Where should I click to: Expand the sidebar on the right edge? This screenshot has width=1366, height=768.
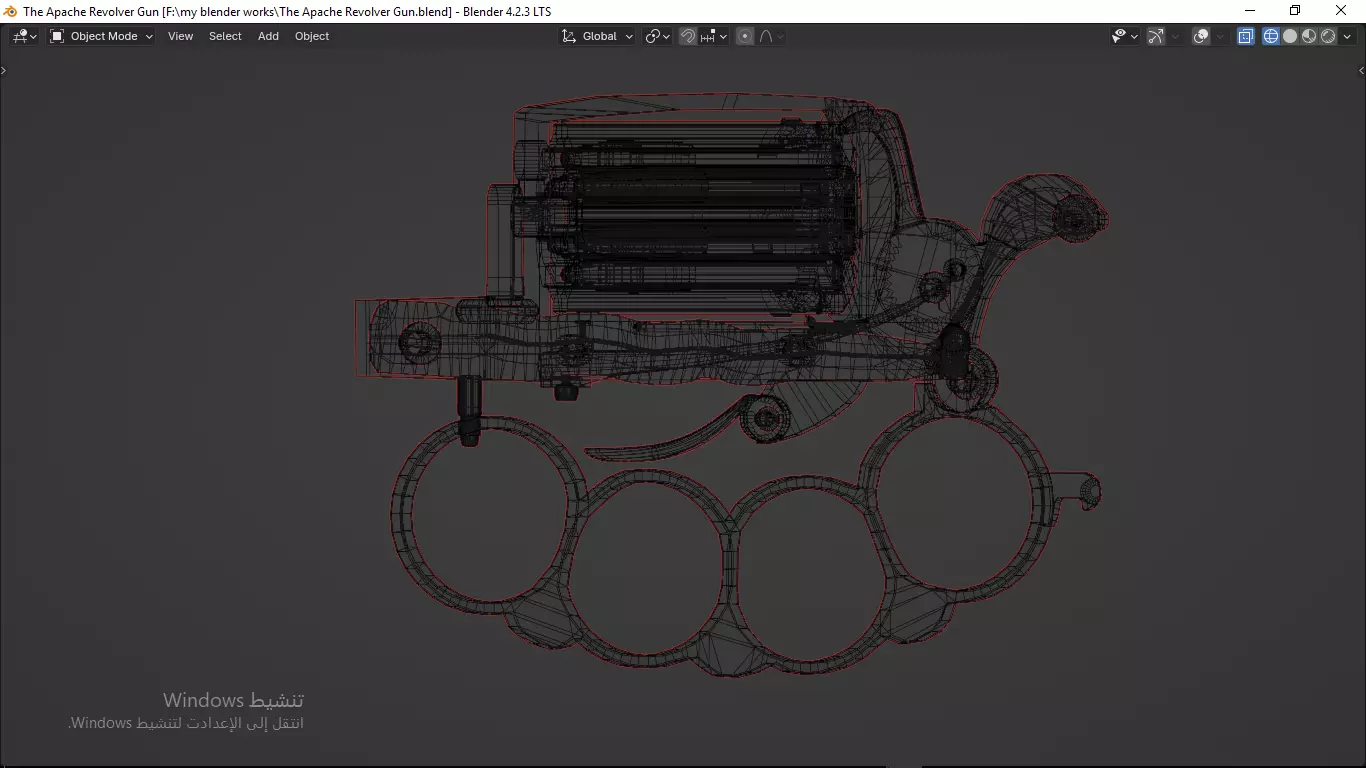click(x=1361, y=70)
